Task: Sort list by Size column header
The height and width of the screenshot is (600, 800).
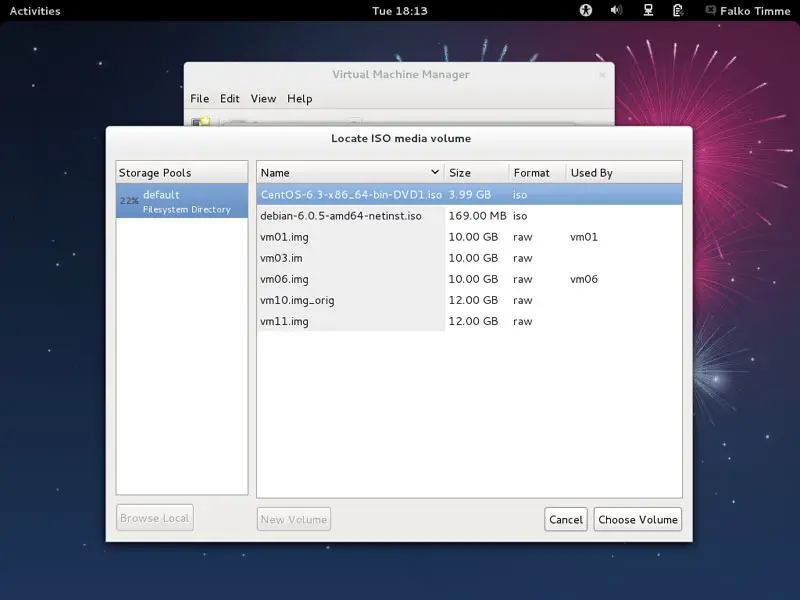Action: coord(476,173)
